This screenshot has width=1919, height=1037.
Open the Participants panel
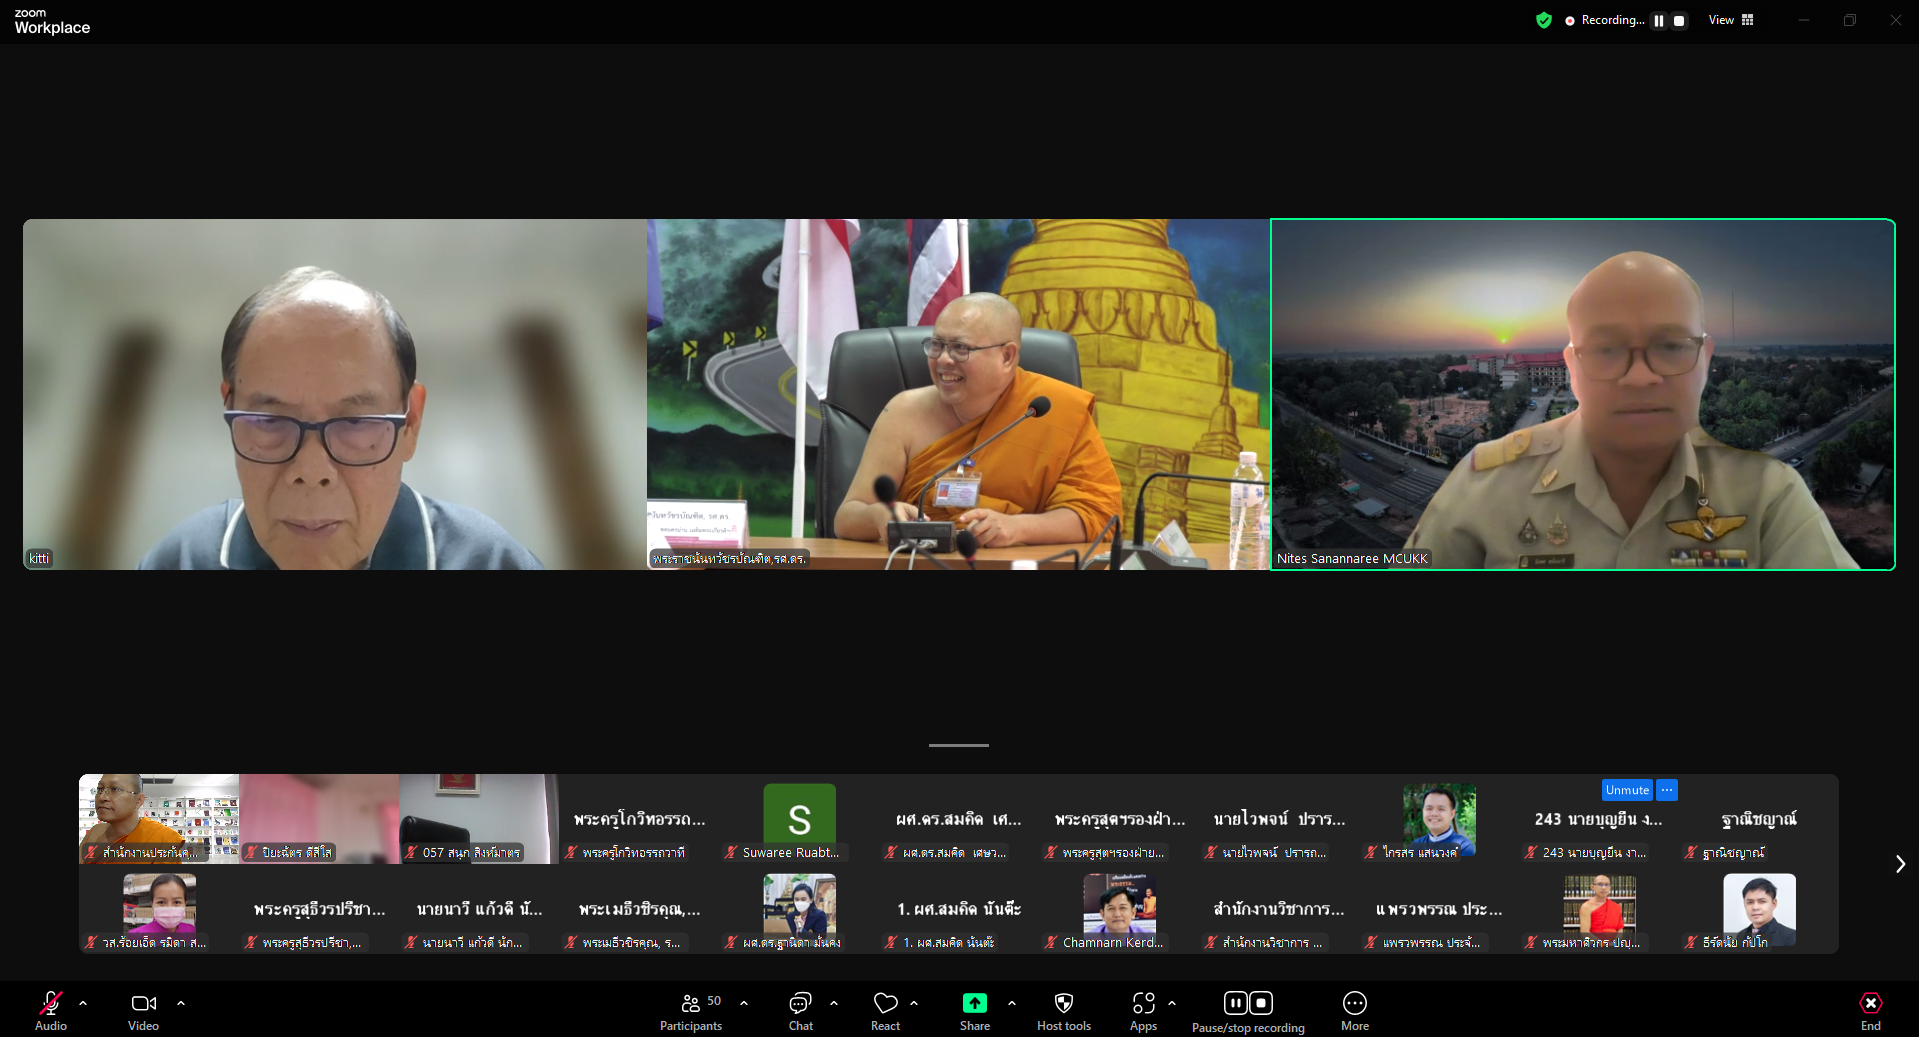(690, 1003)
